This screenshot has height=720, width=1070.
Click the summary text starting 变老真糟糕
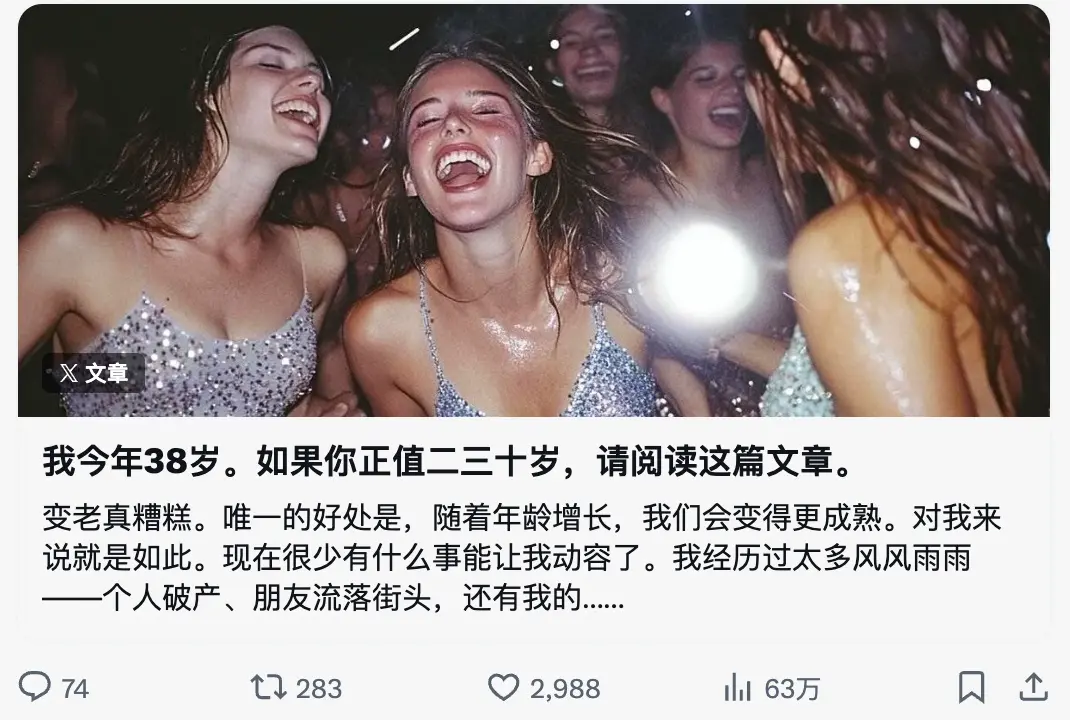[522, 558]
